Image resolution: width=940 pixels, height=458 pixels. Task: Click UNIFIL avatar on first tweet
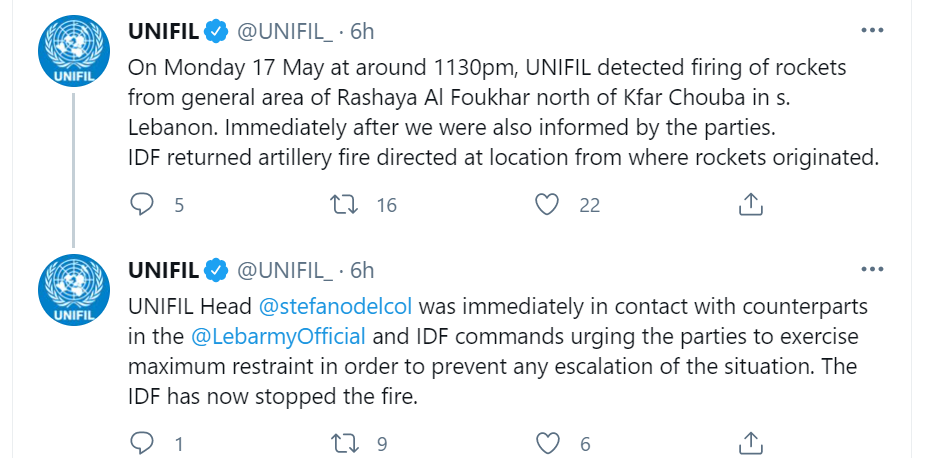[x=73, y=50]
